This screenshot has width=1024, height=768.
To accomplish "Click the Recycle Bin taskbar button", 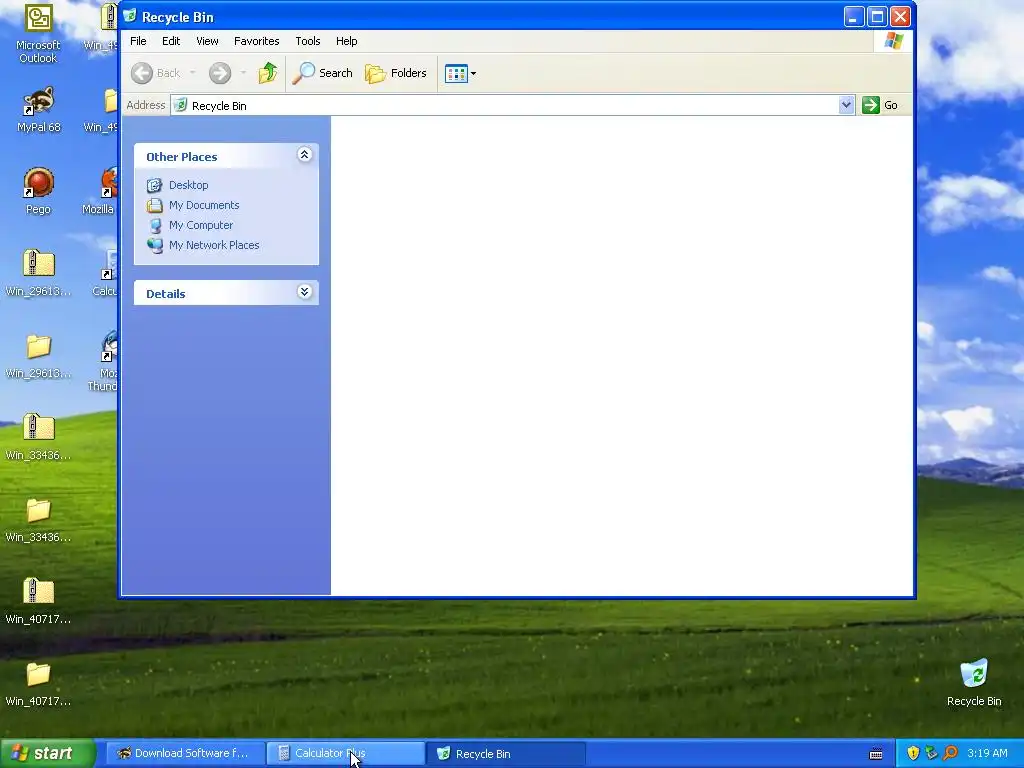I will pos(505,754).
